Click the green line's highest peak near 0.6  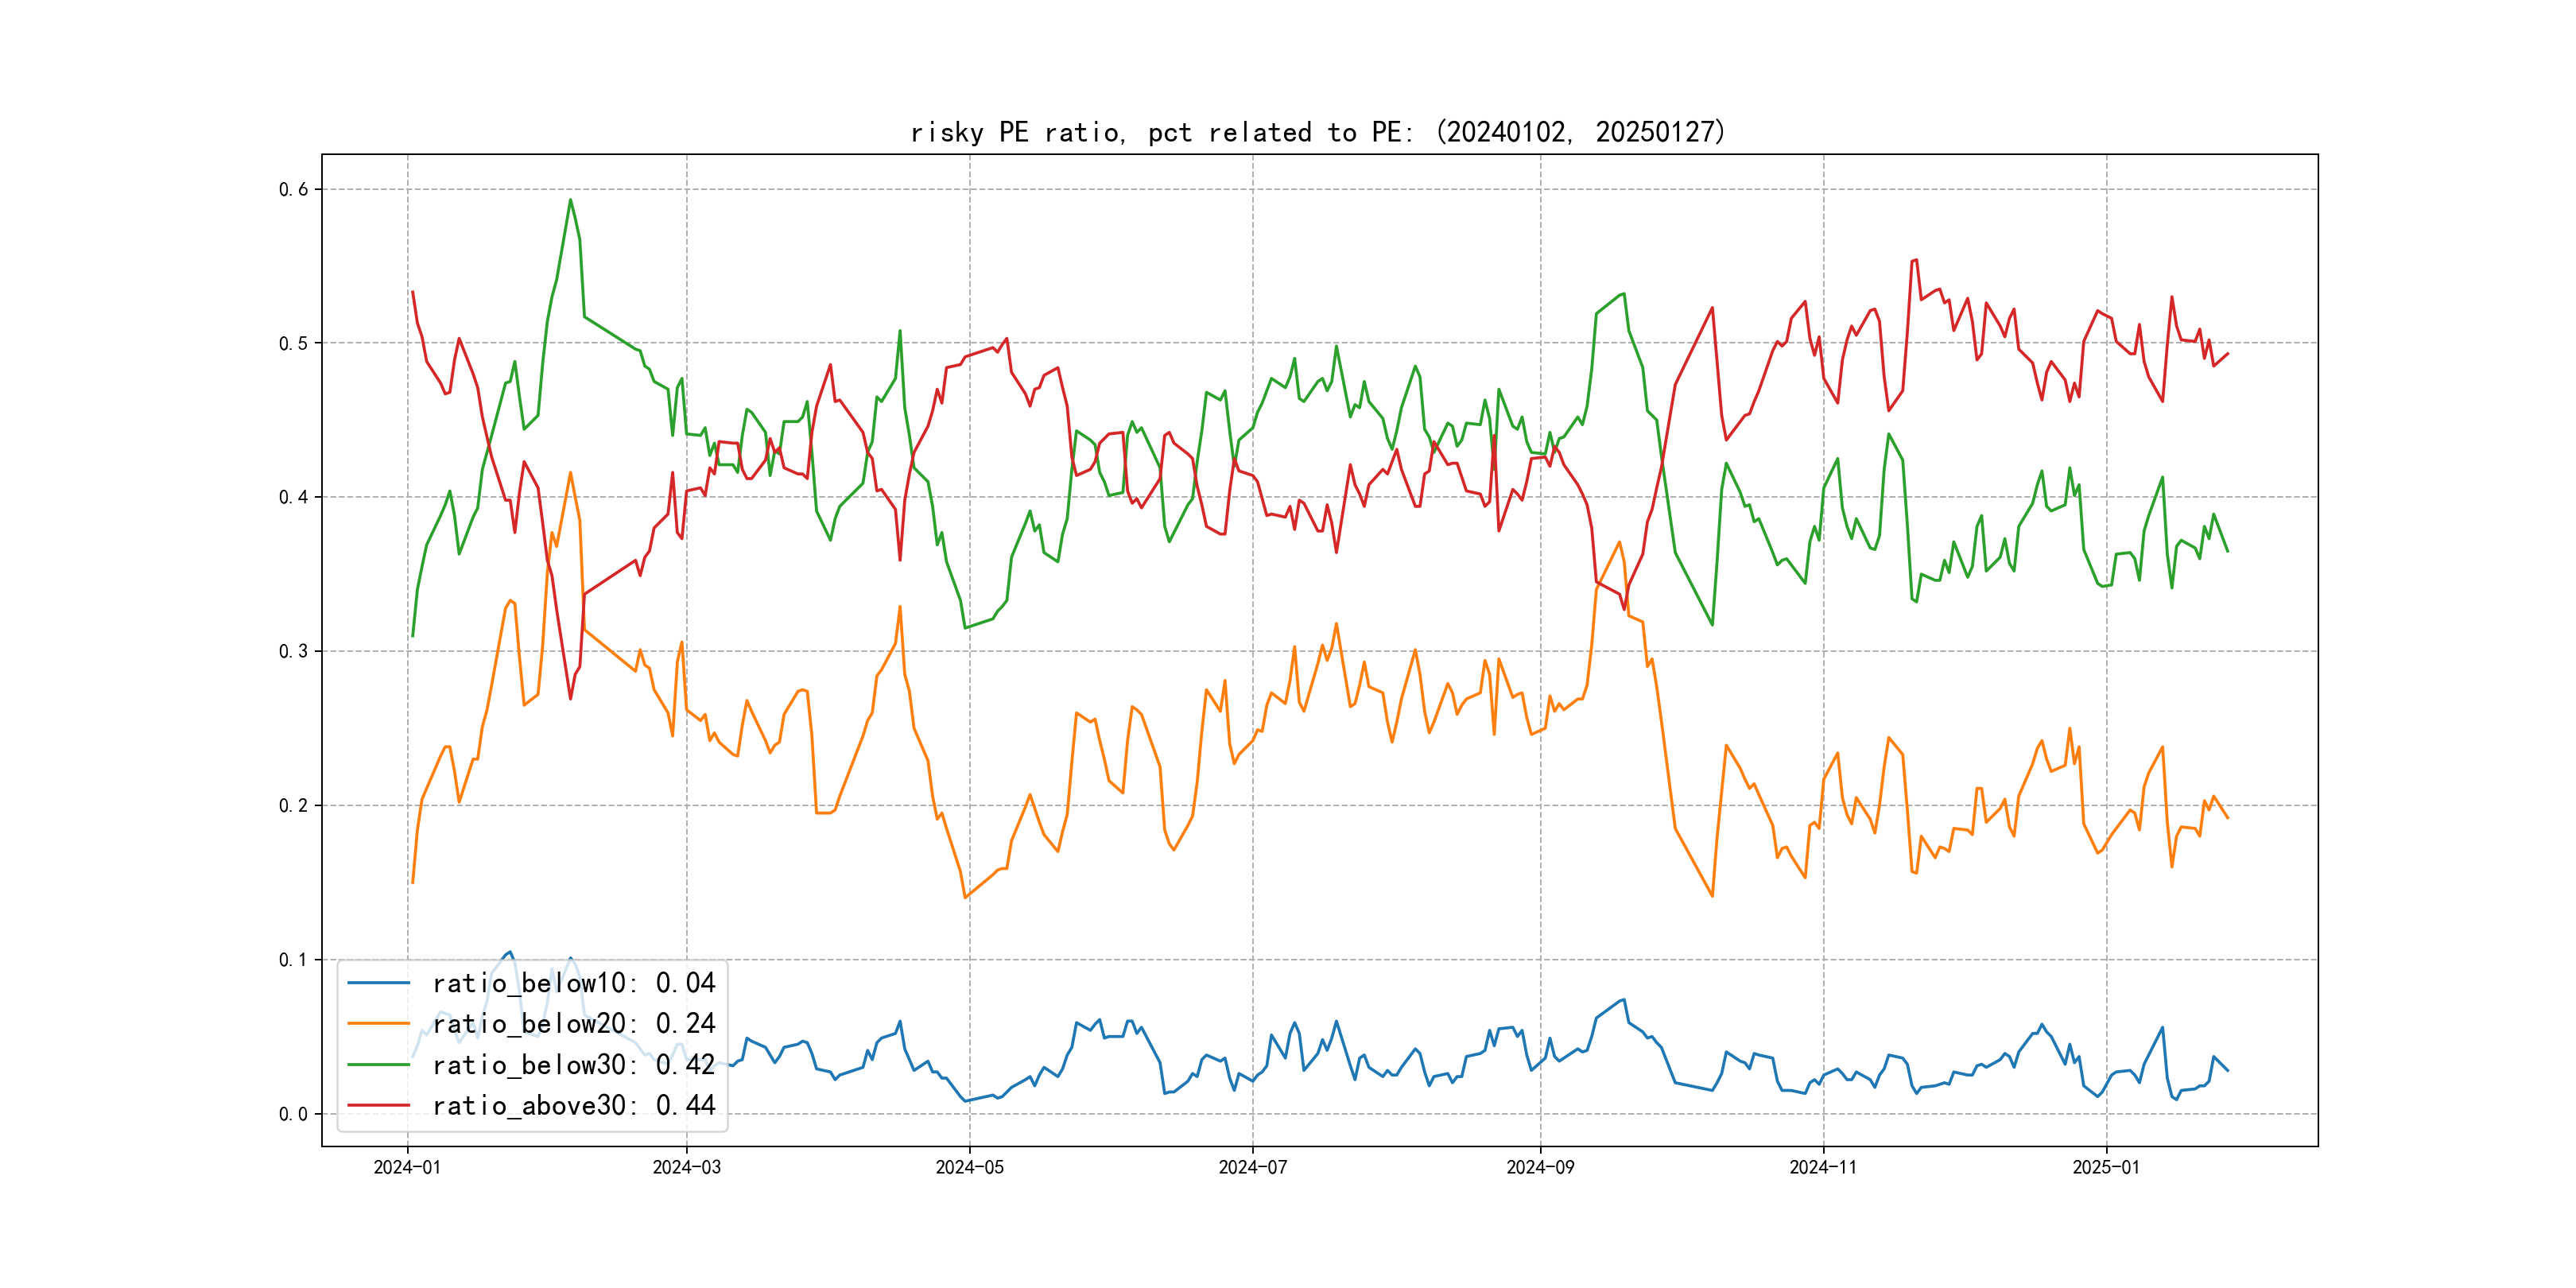[571, 200]
